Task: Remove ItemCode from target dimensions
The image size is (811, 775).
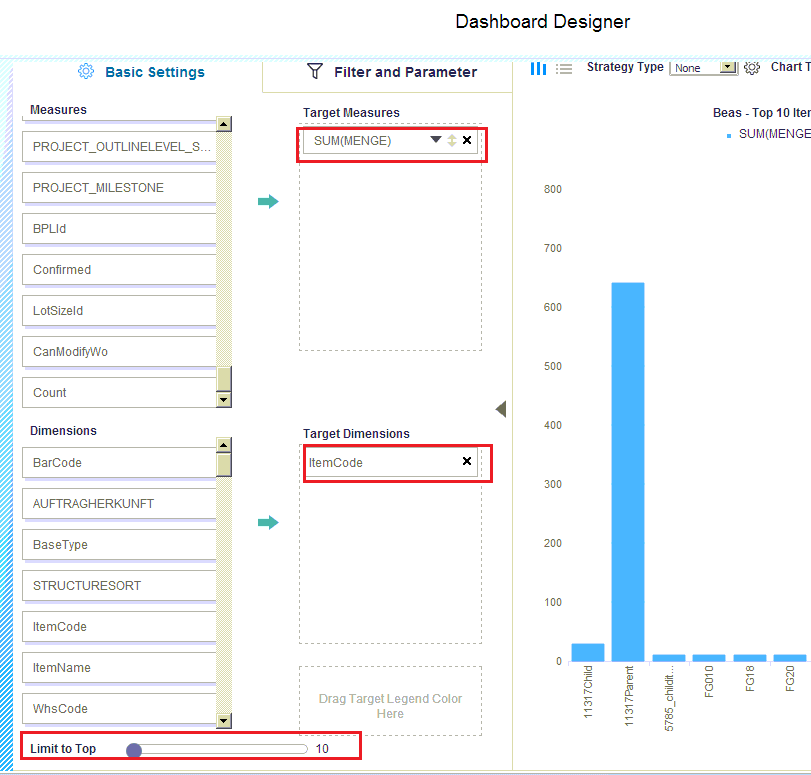Action: coord(467,462)
